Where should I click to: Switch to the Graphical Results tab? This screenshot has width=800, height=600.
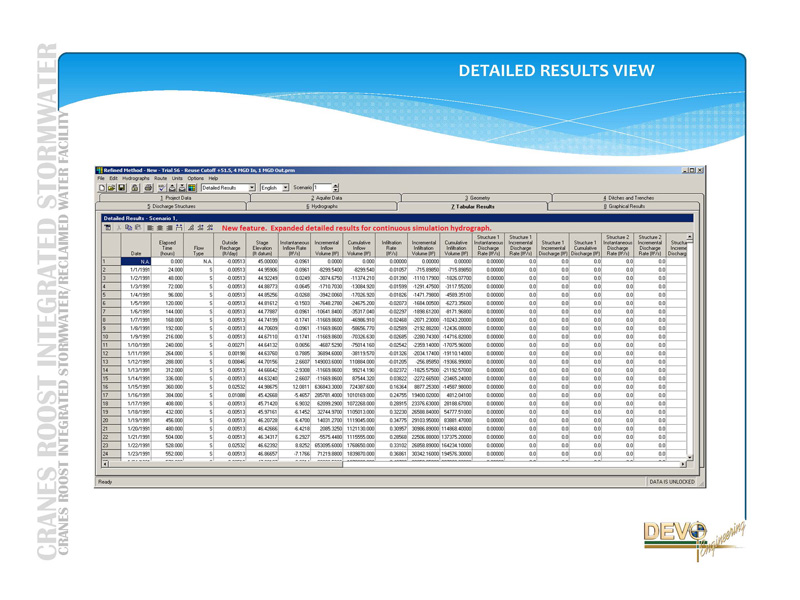[626, 207]
